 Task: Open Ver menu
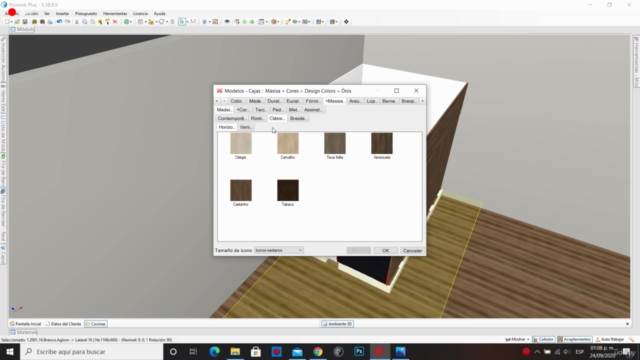pyautogui.click(x=47, y=13)
